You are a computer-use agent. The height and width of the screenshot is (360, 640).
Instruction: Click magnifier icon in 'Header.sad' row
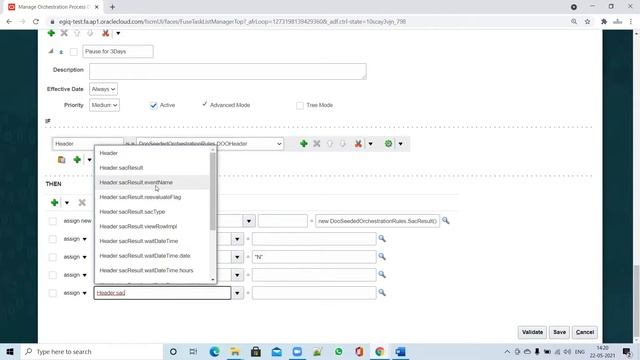(x=382, y=292)
